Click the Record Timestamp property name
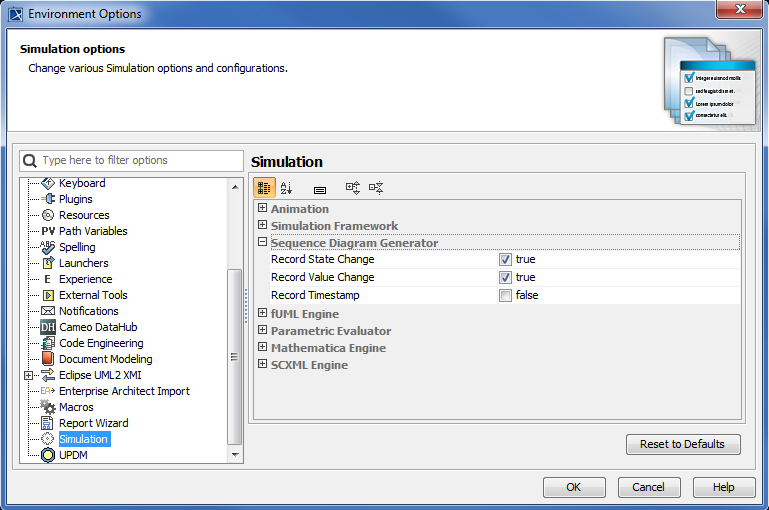Image resolution: width=769 pixels, height=510 pixels. tap(315, 295)
